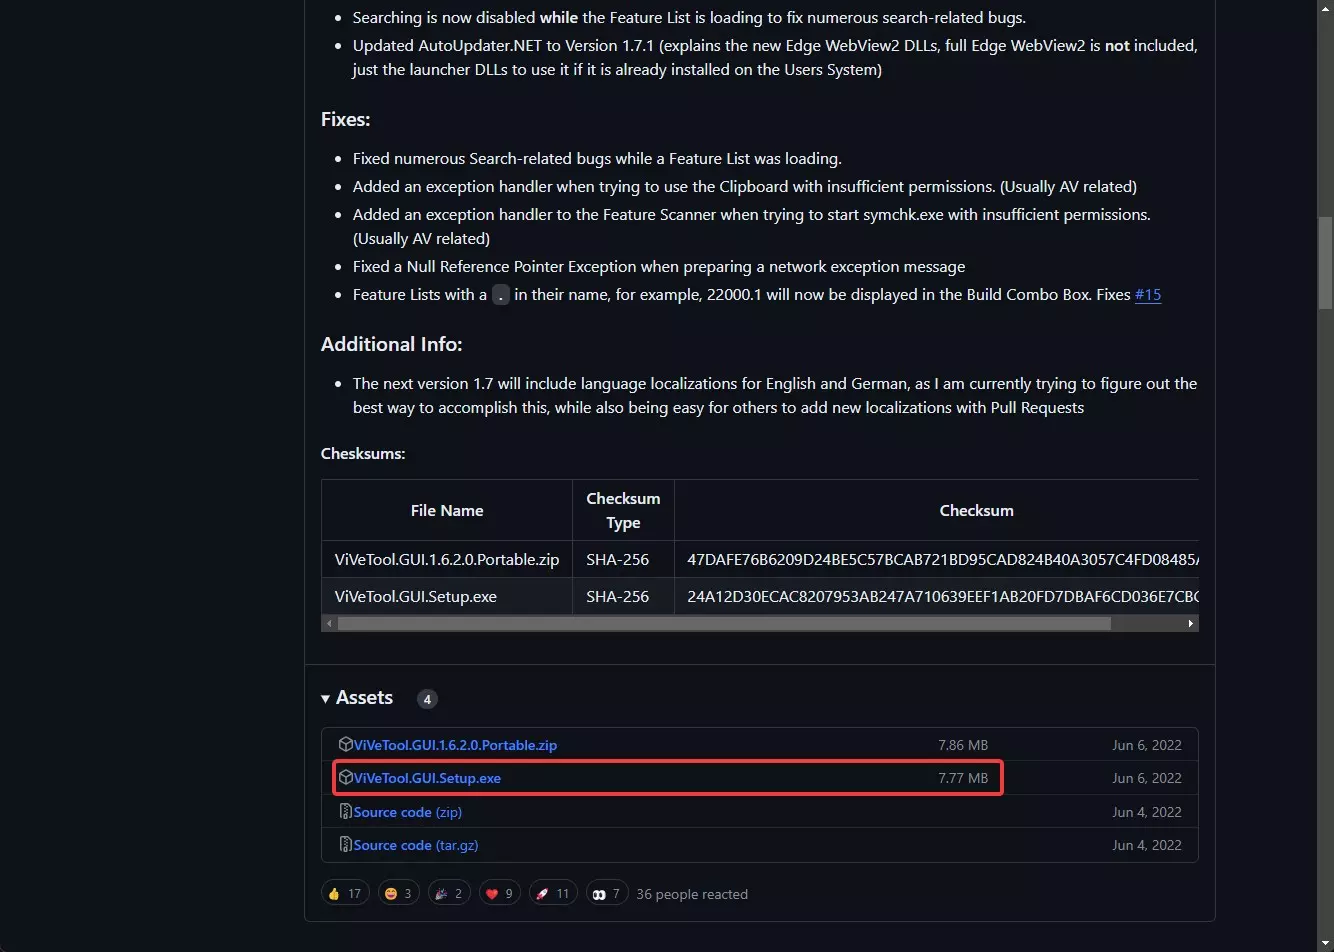Download Source code (tar.gz)
Viewport: 1334px width, 952px height.
(x=416, y=845)
